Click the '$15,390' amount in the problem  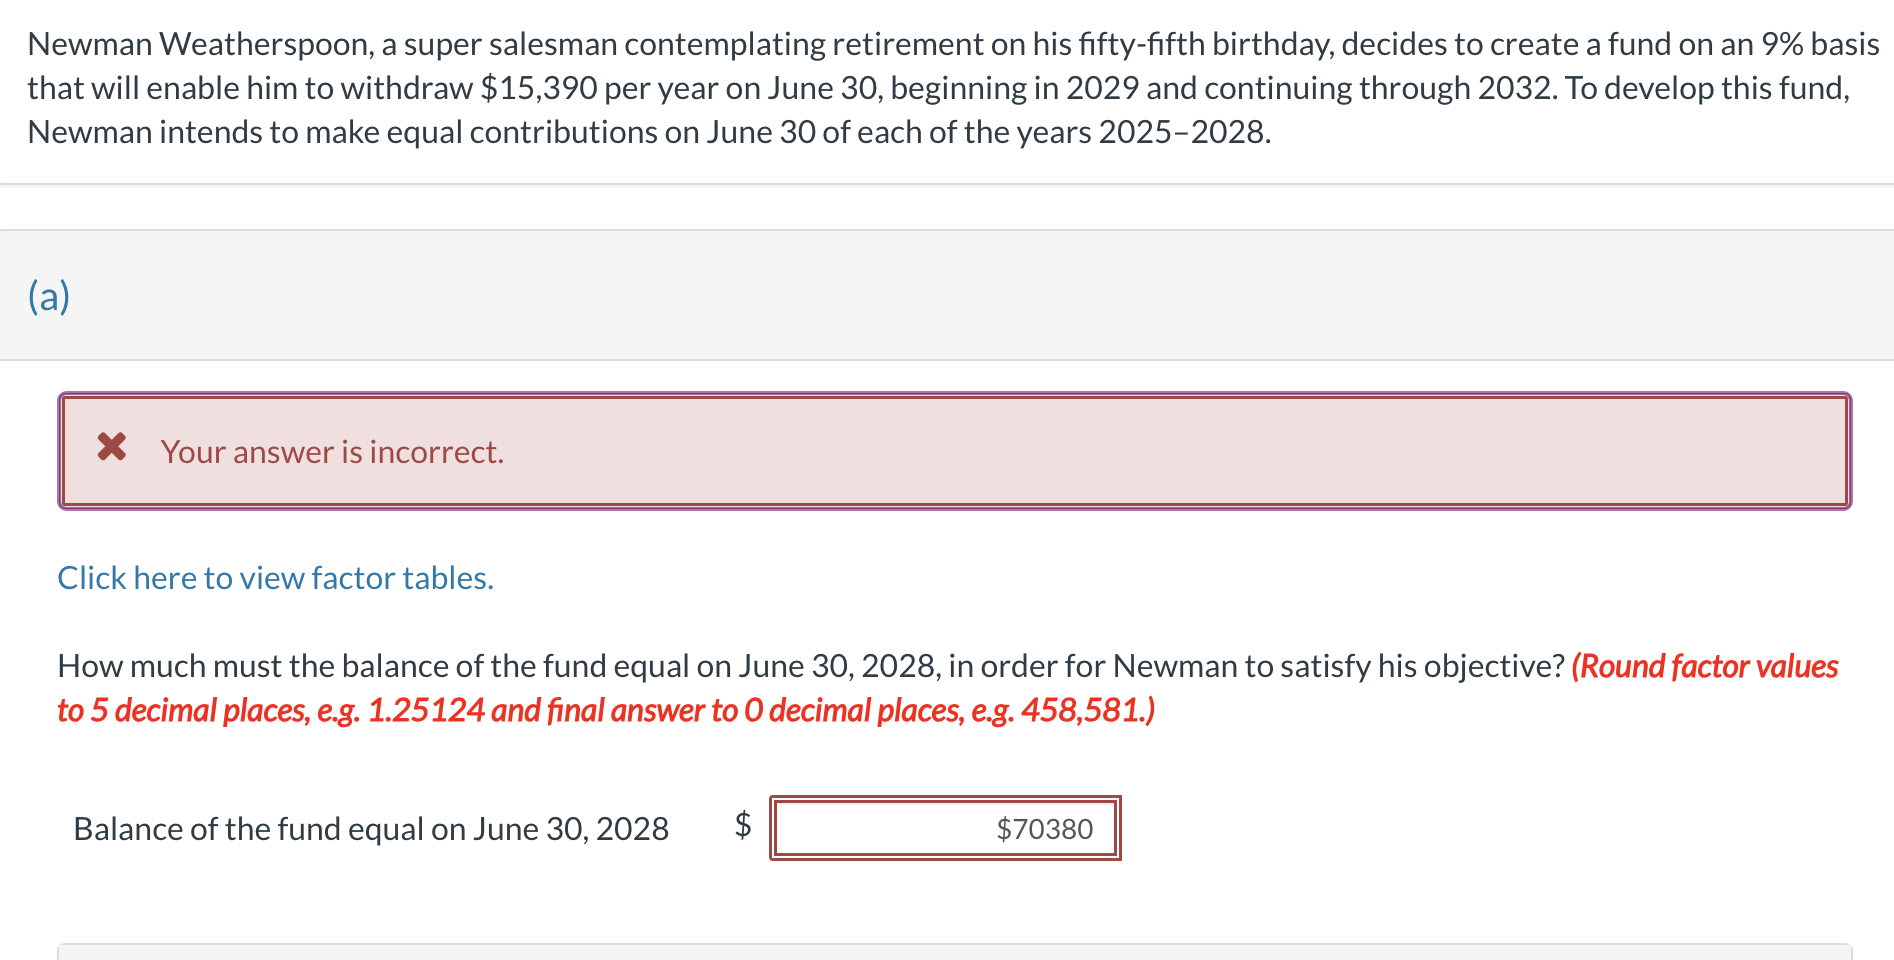(x=539, y=88)
